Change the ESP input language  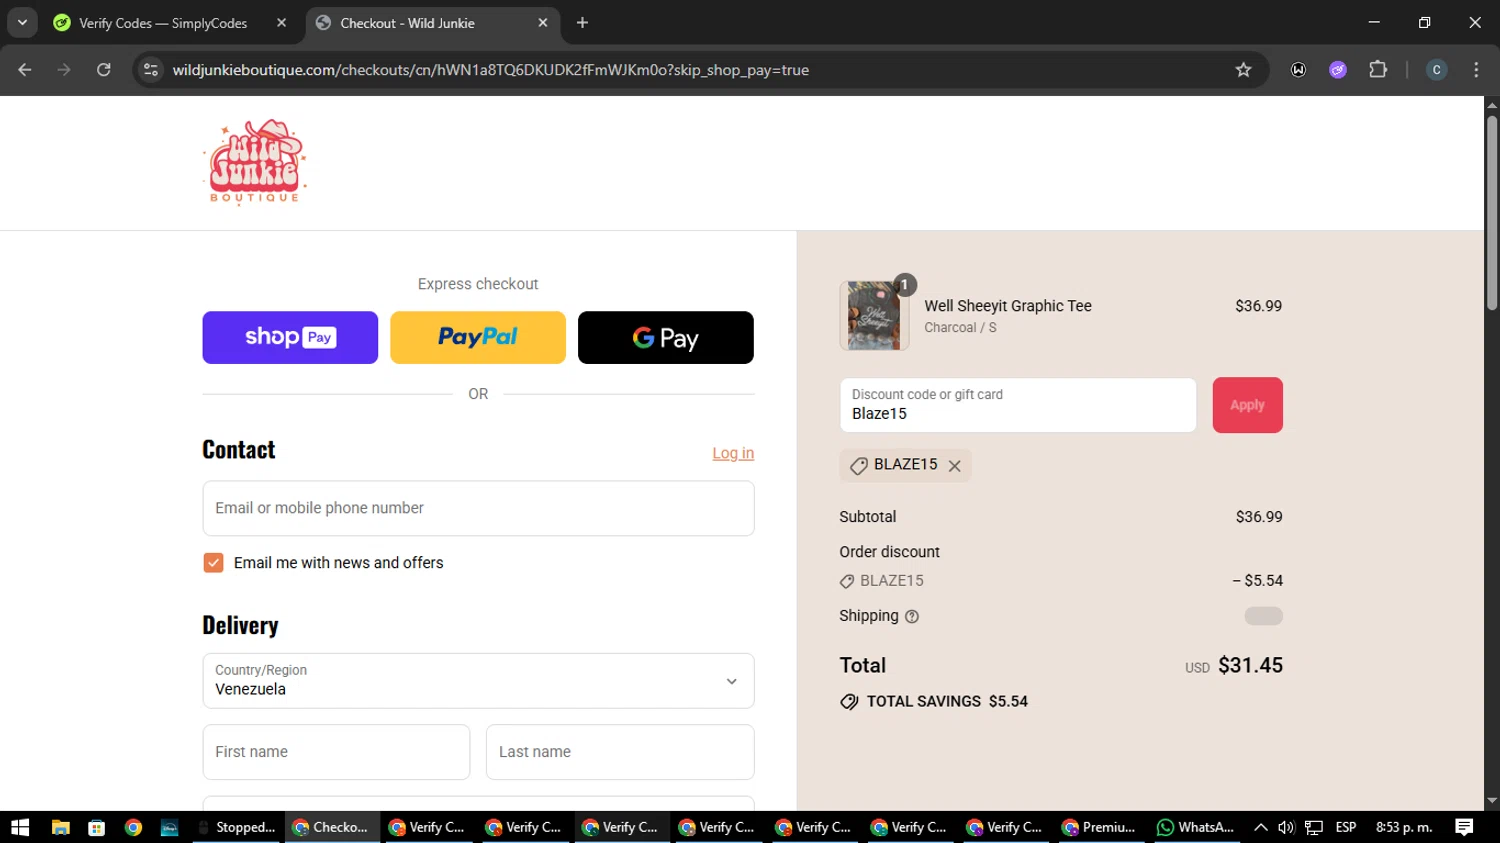coord(1346,827)
